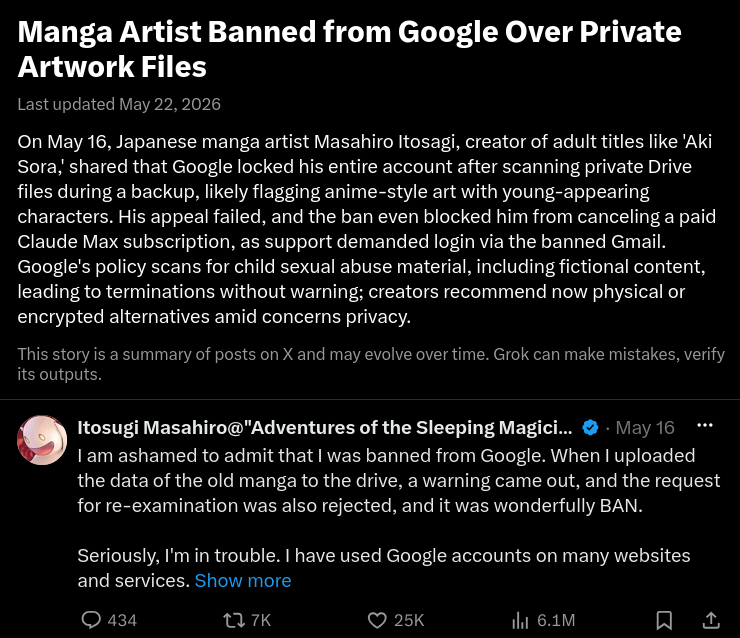
Task: Open the view analytics bar-chart icon
Action: (x=520, y=620)
